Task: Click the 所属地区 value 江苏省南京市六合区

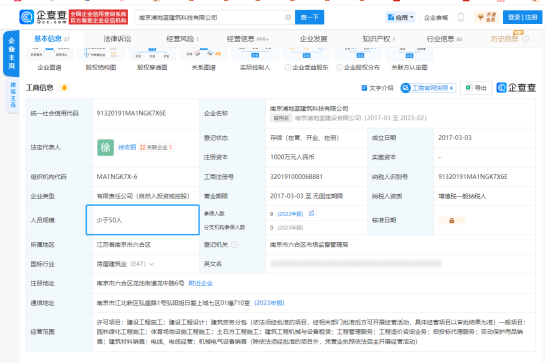Action: pyautogui.click(x=124, y=245)
